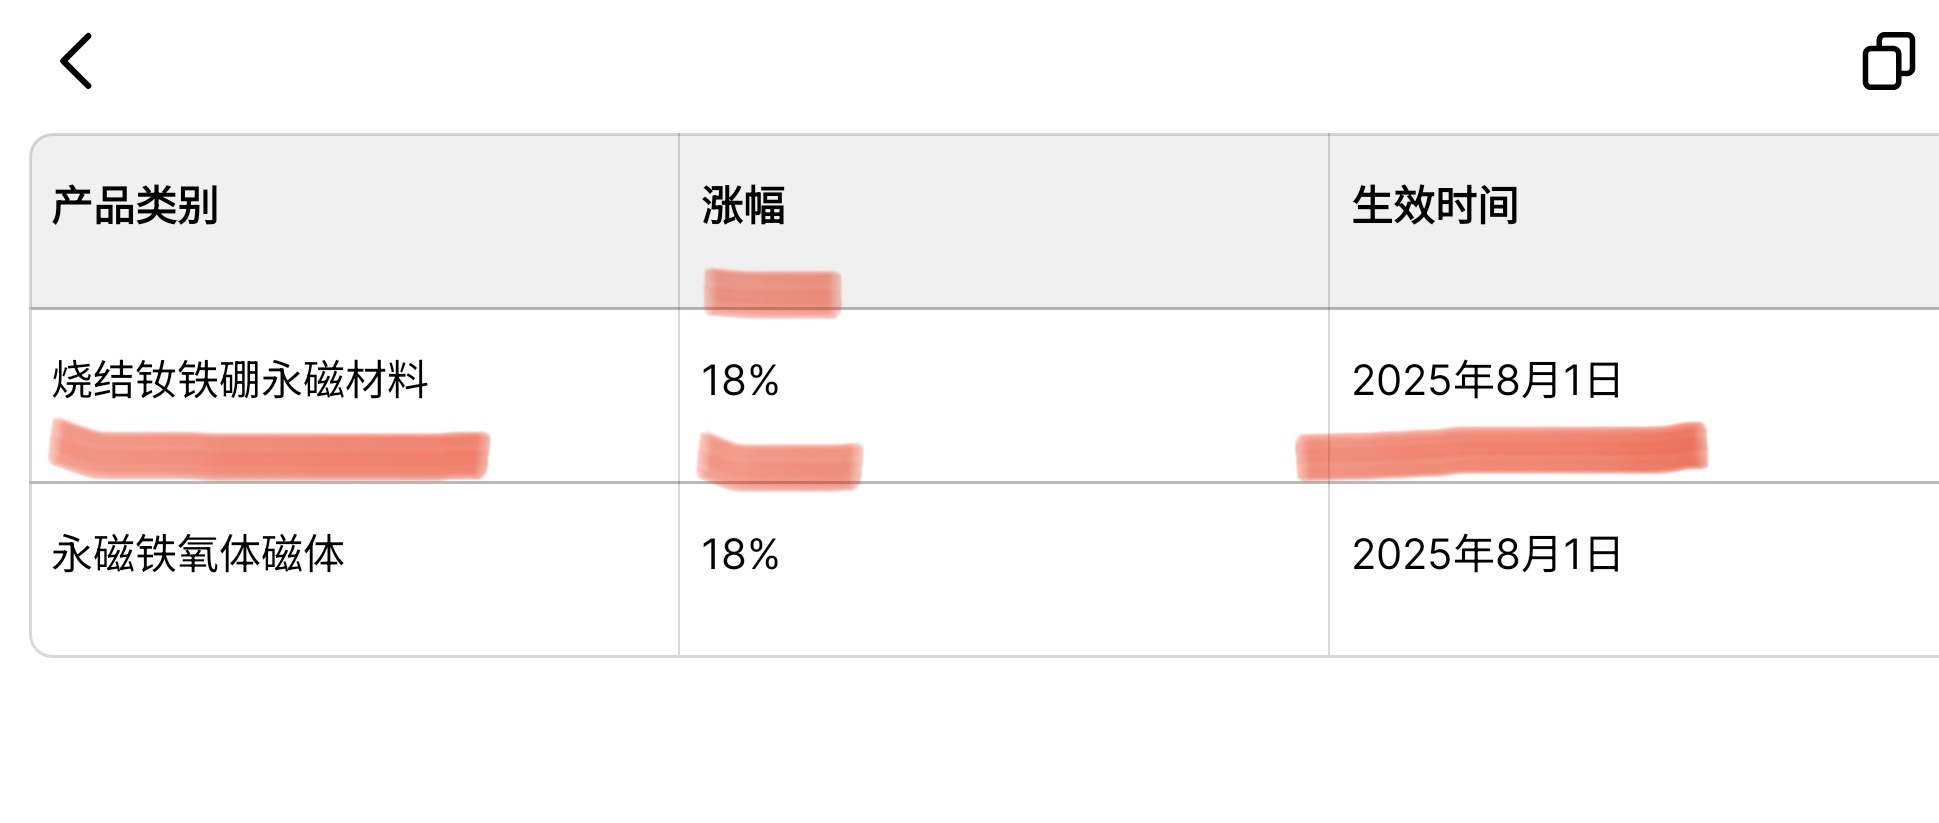Click the 材料 characters in first row
The width and height of the screenshot is (1939, 823).
[x=388, y=380]
